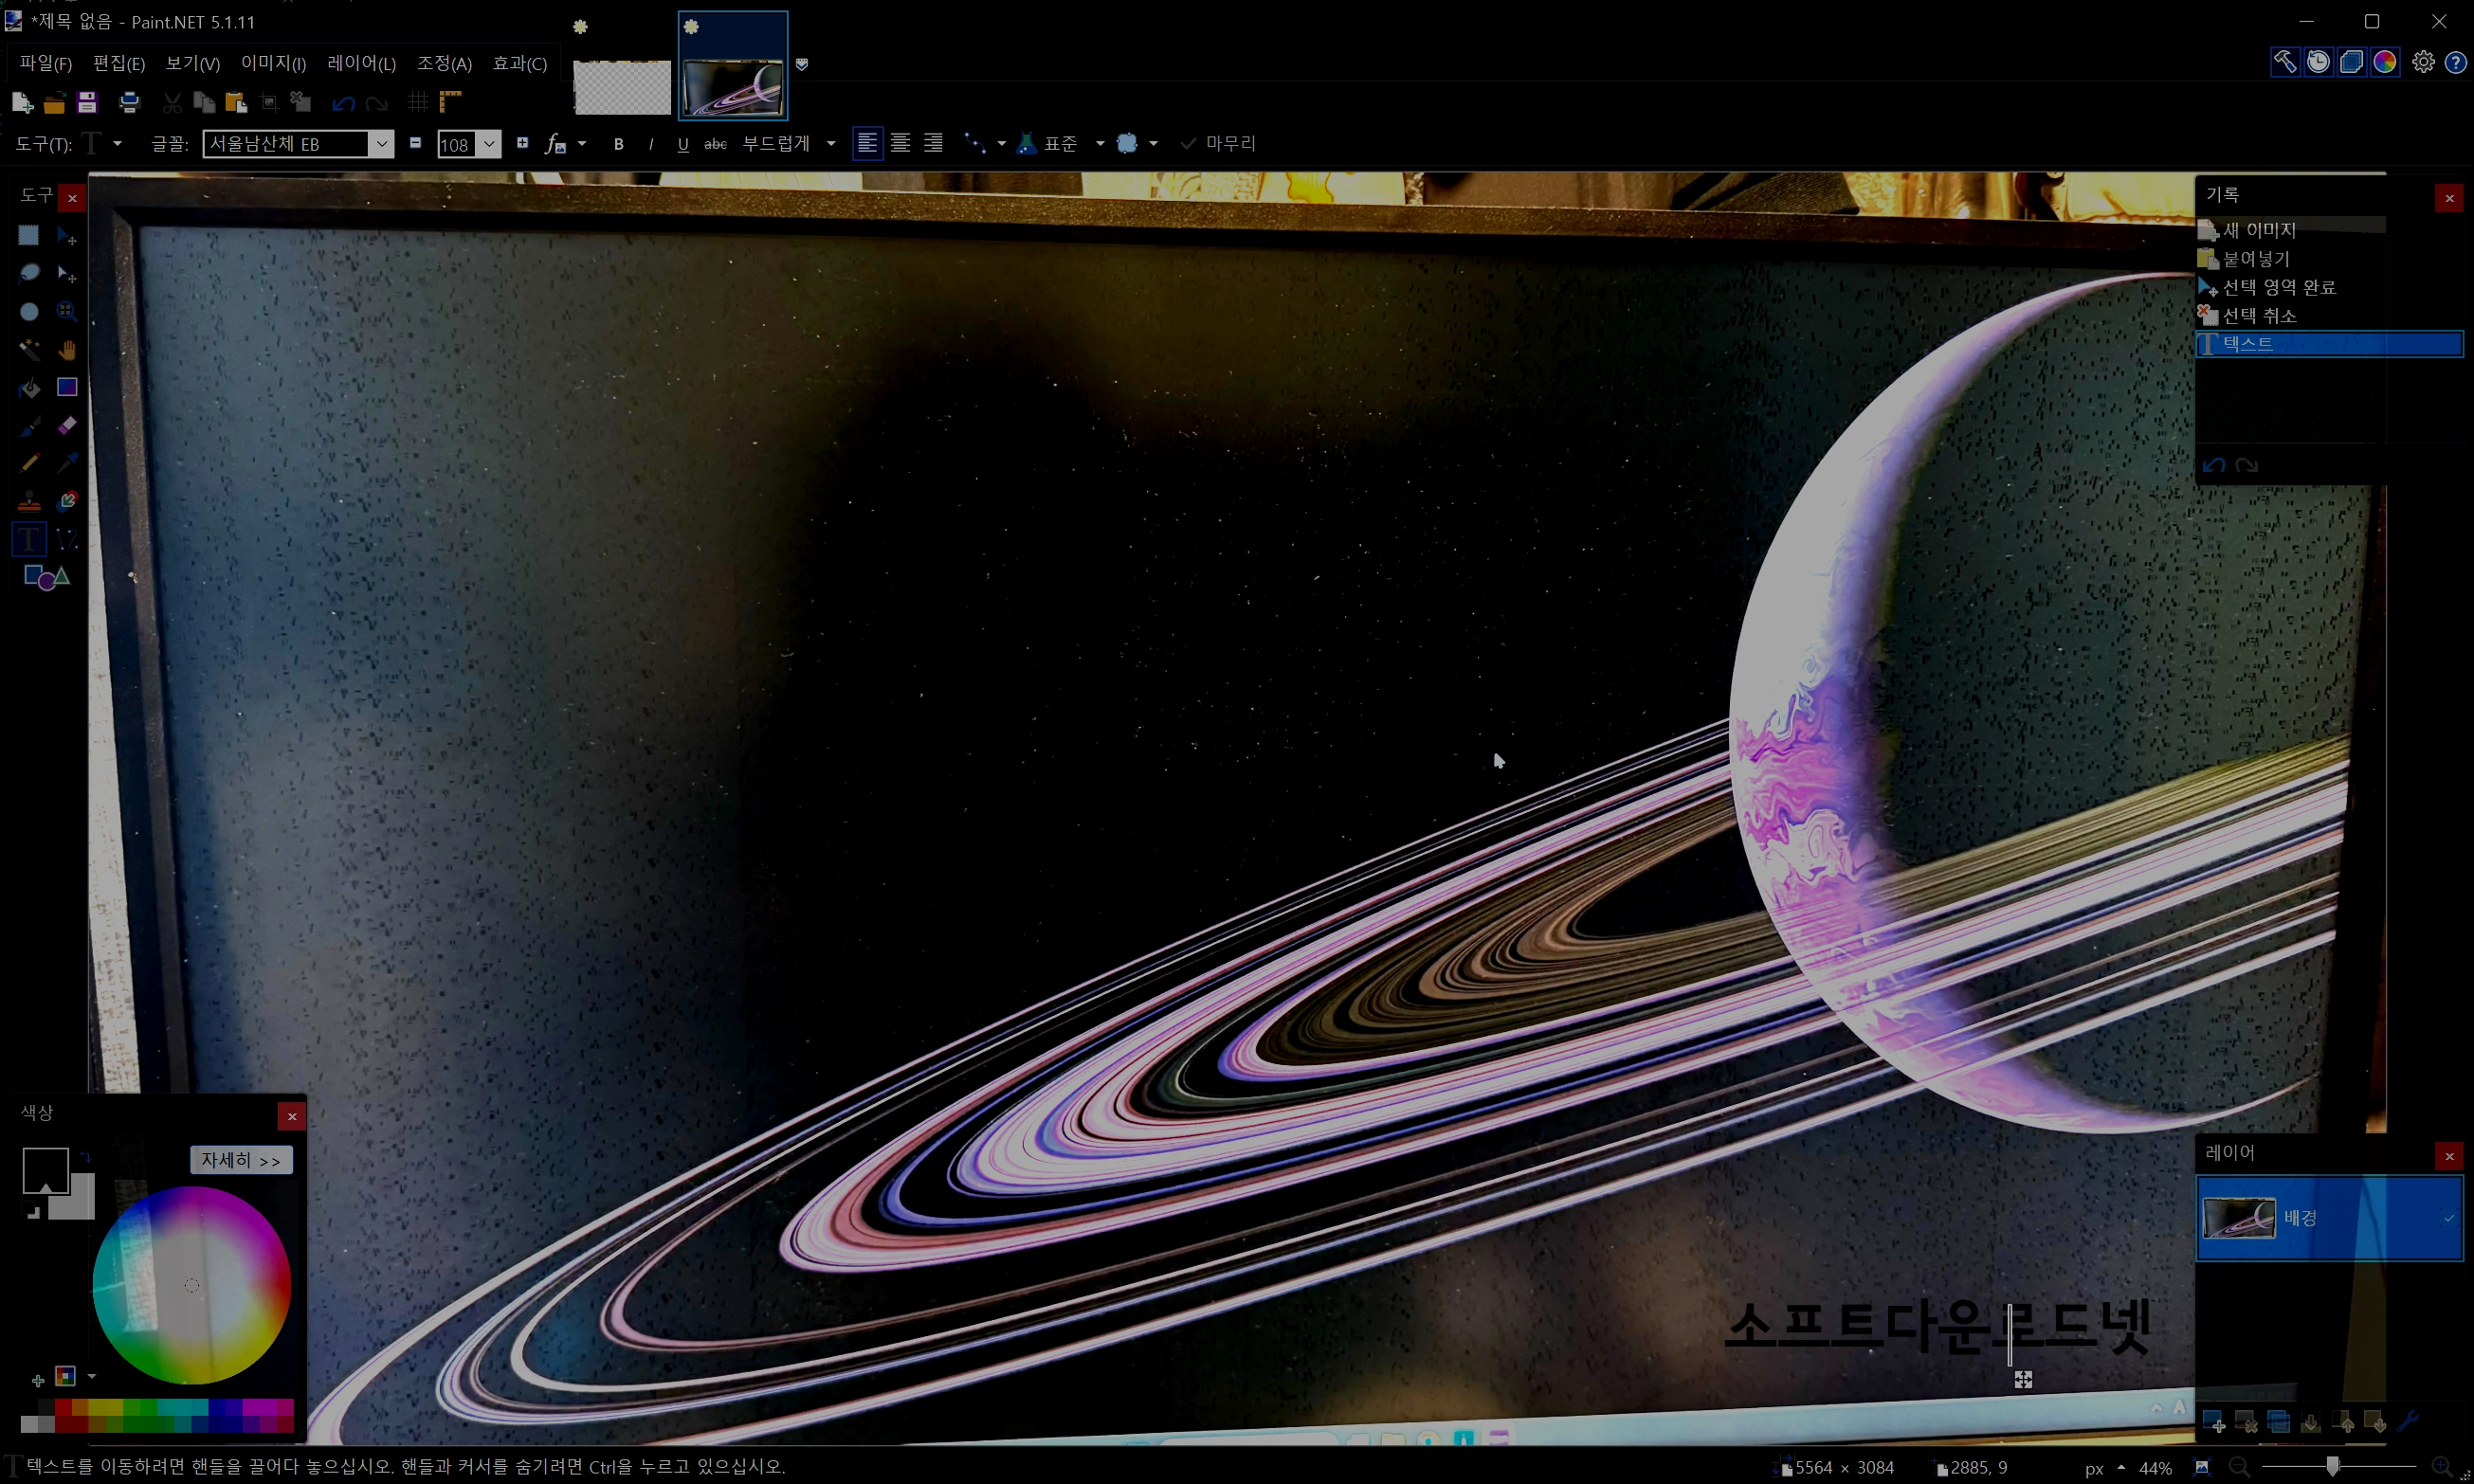Viewport: 2474px width, 1484px height.
Task: Toggle bold text formatting
Action: coord(619,144)
